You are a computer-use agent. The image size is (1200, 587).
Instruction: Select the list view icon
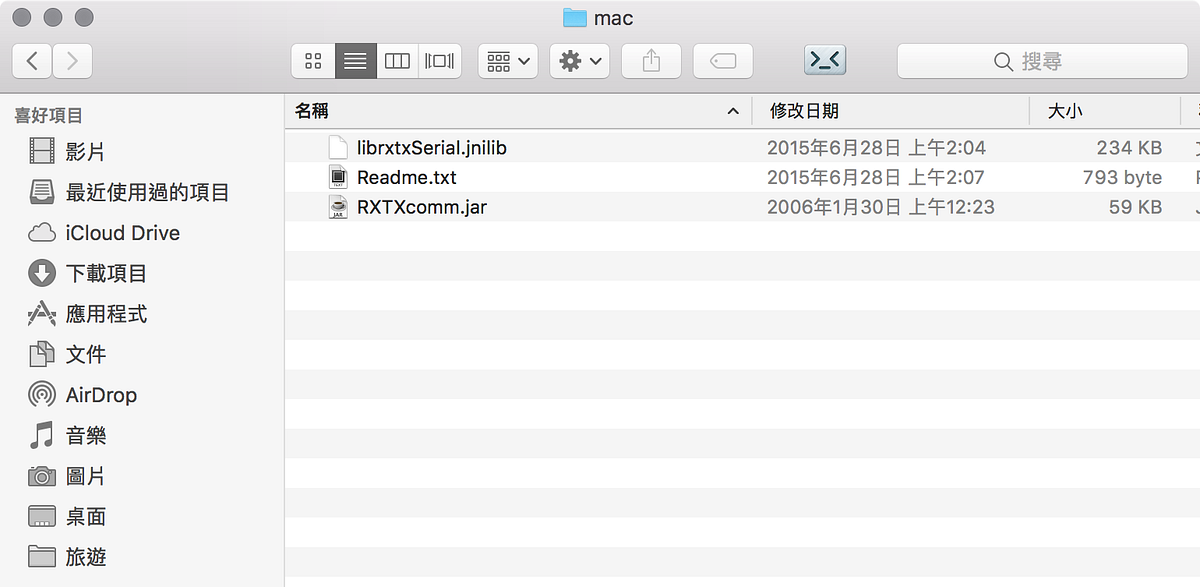[354, 60]
